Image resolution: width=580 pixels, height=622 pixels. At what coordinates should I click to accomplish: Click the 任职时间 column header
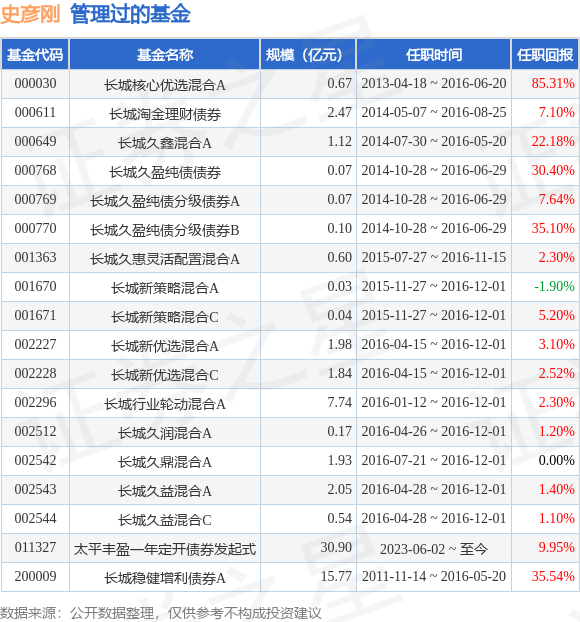434,55
